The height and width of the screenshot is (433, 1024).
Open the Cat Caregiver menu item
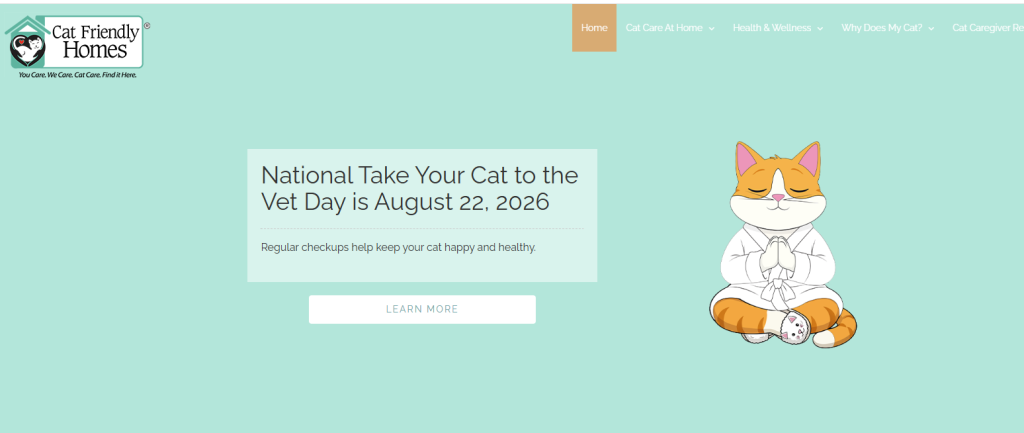(x=987, y=28)
